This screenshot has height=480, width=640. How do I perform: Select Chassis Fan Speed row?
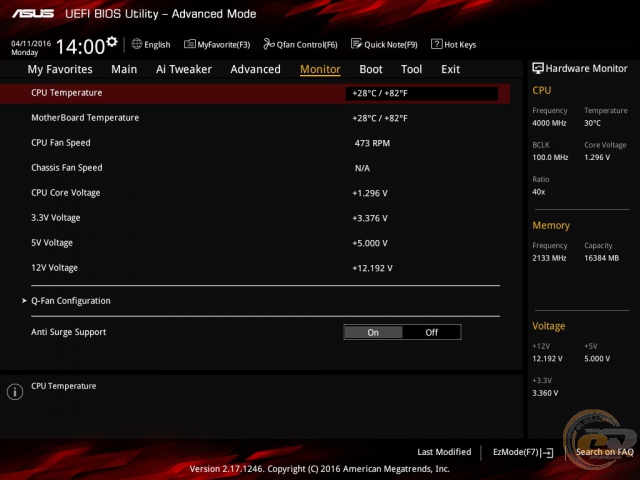coord(255,168)
